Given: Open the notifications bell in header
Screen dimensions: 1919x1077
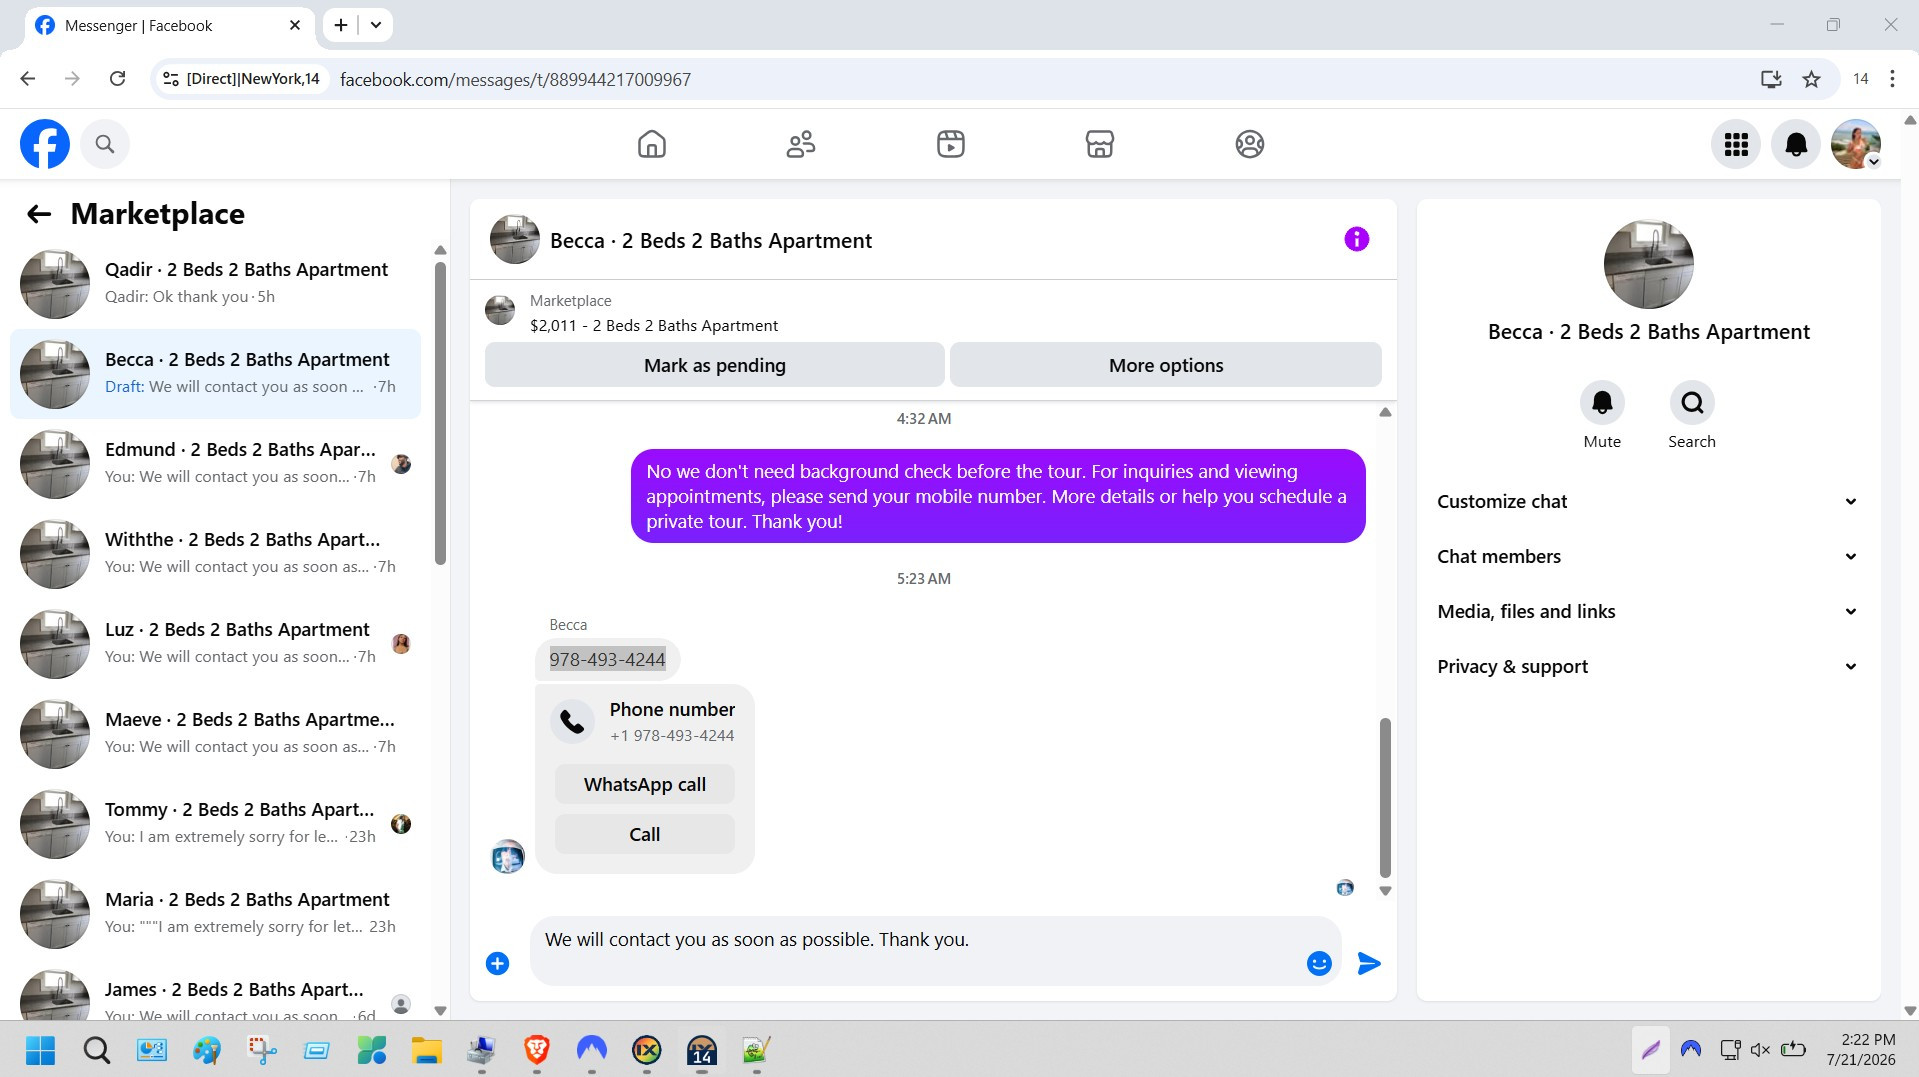Looking at the screenshot, I should pyautogui.click(x=1796, y=144).
